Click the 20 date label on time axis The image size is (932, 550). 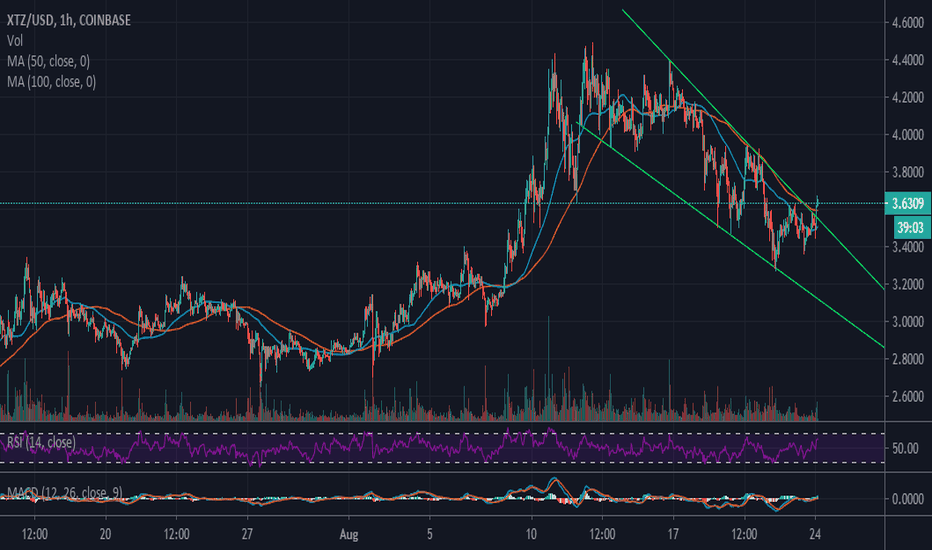pos(105,534)
